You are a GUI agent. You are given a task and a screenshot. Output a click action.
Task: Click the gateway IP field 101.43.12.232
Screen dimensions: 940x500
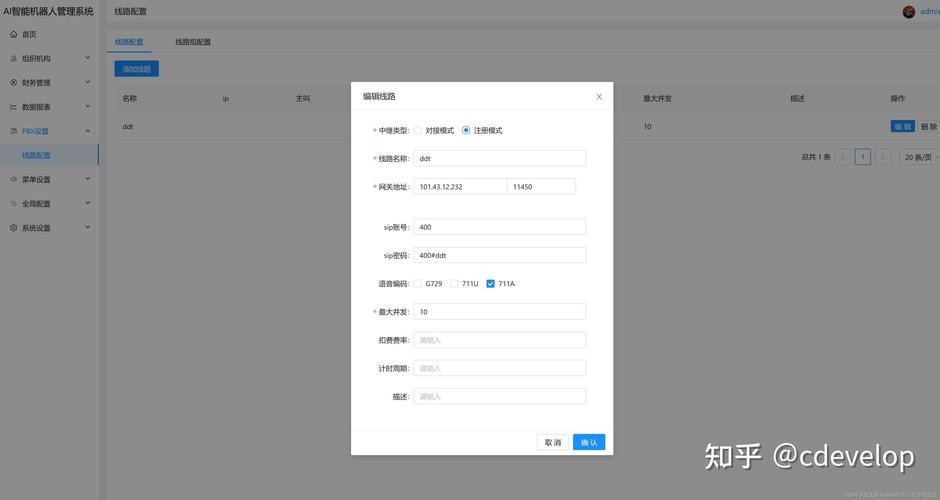[460, 186]
